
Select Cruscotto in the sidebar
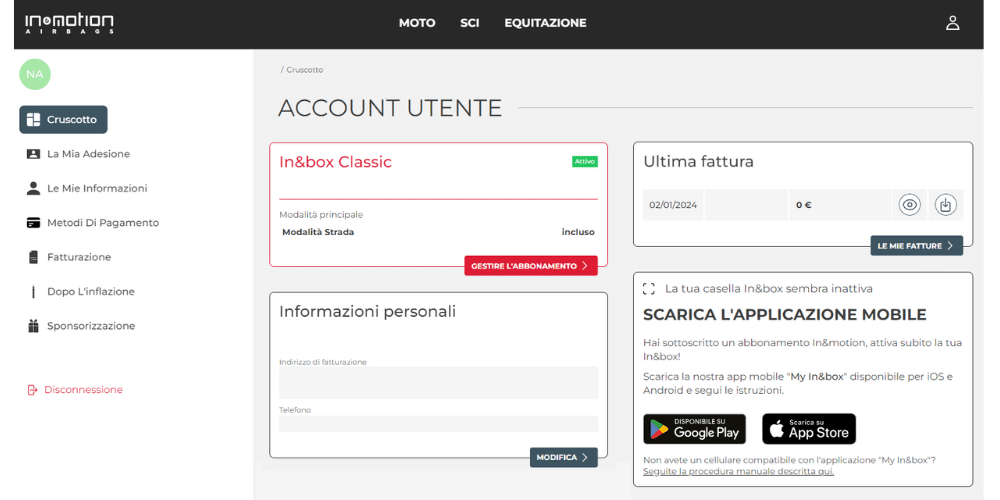63,120
